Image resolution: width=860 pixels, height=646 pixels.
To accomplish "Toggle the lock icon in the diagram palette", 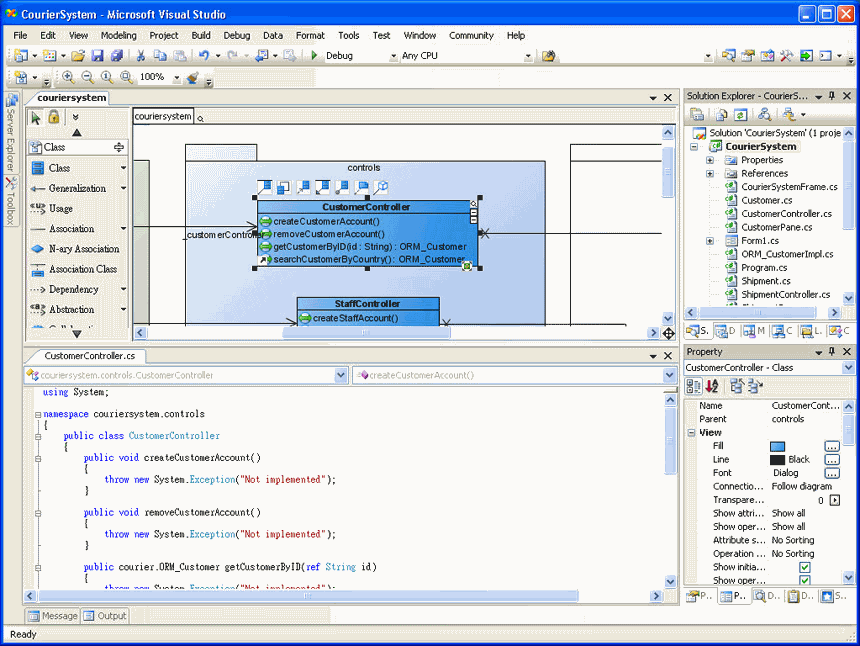I will coord(54,117).
